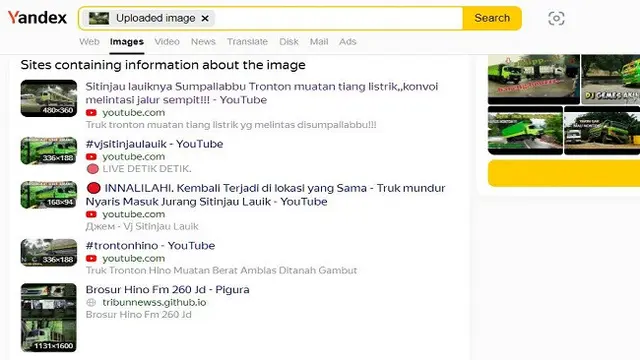Click the 1131×1600 brochure thumbnail
640x360 pixels.
49,318
